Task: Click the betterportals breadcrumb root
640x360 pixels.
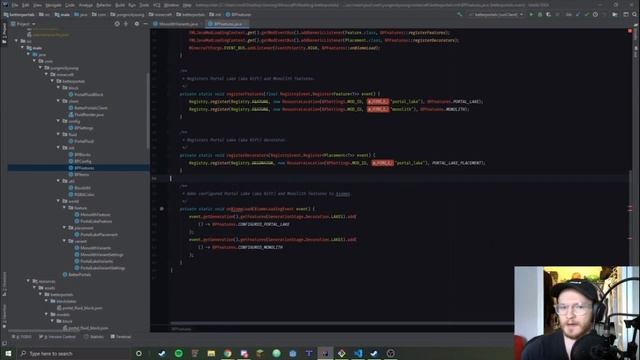Action: tap(19, 14)
